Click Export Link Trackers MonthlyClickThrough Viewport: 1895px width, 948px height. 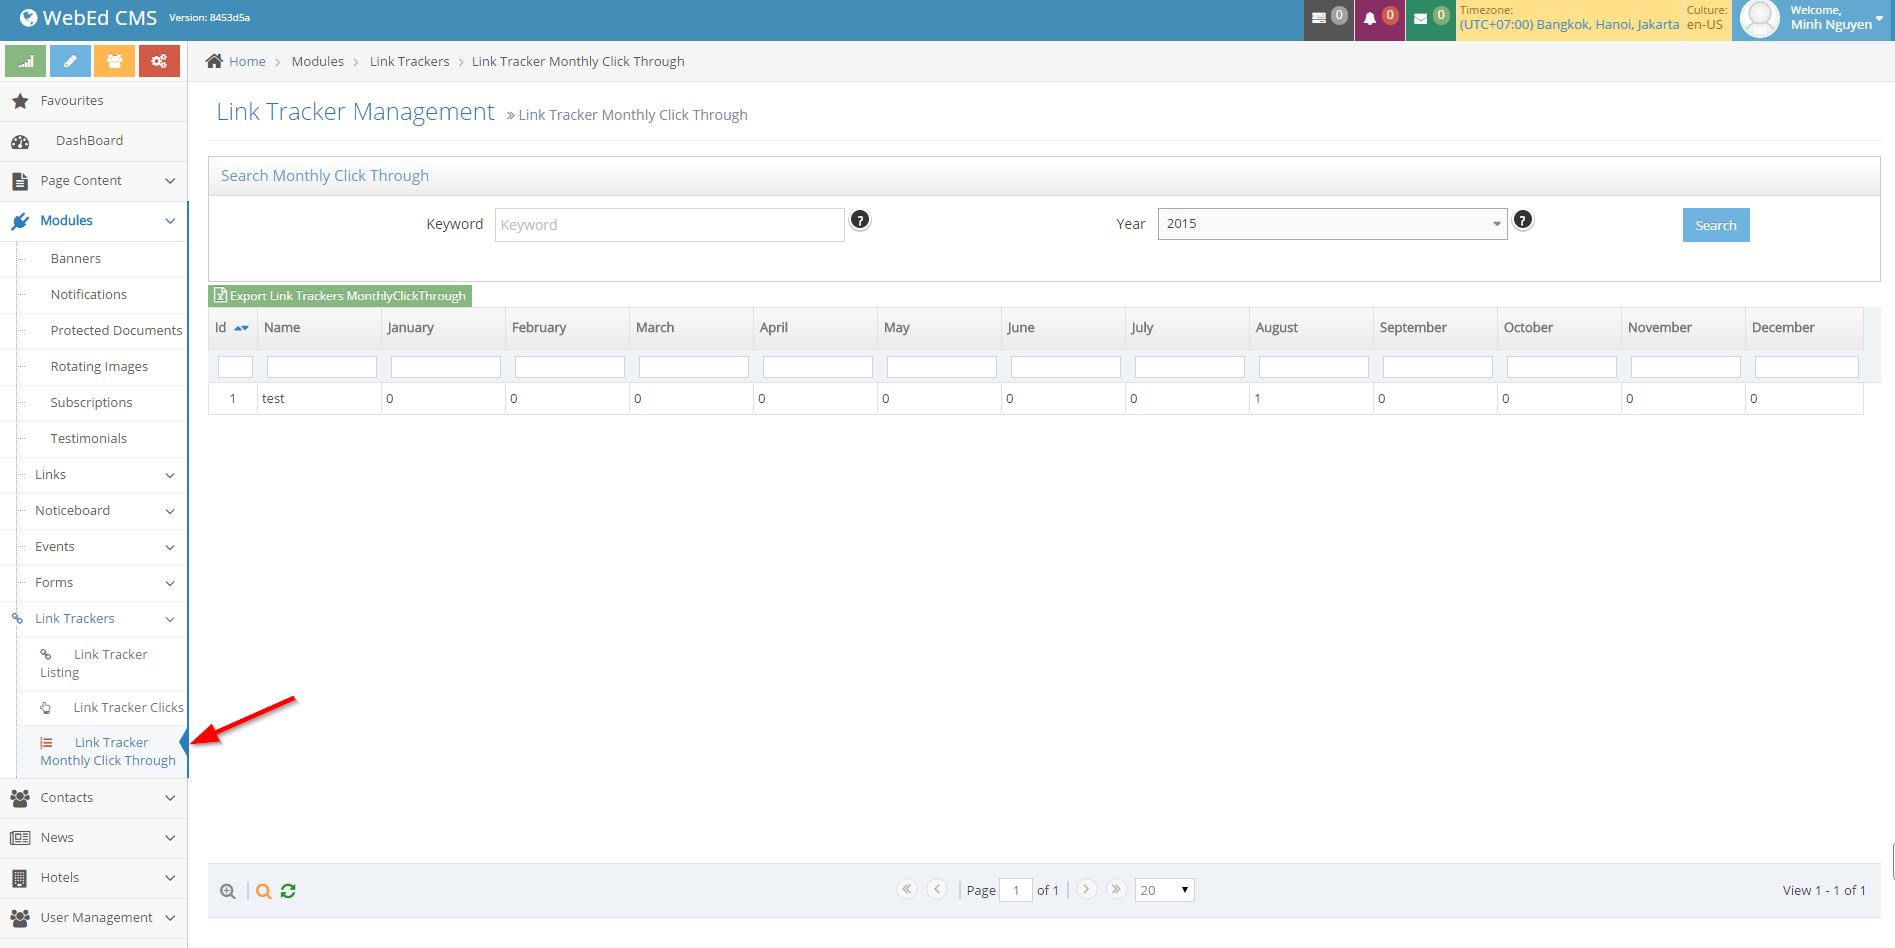coord(340,295)
